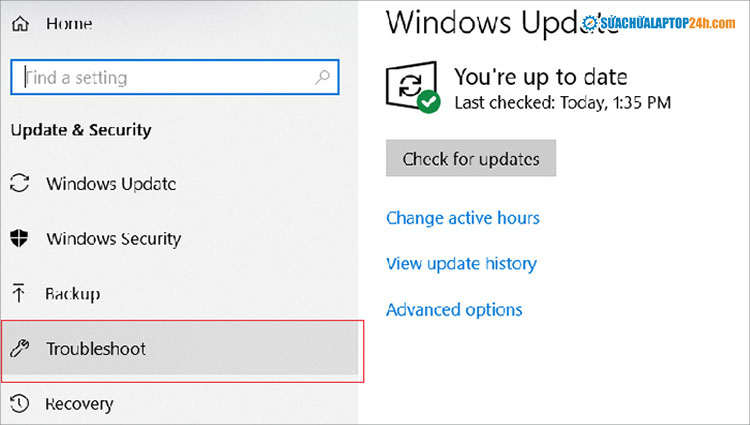Viewport: 750px width, 425px height.
Task: Click the Troubleshoot wrench icon
Action: tap(19, 349)
